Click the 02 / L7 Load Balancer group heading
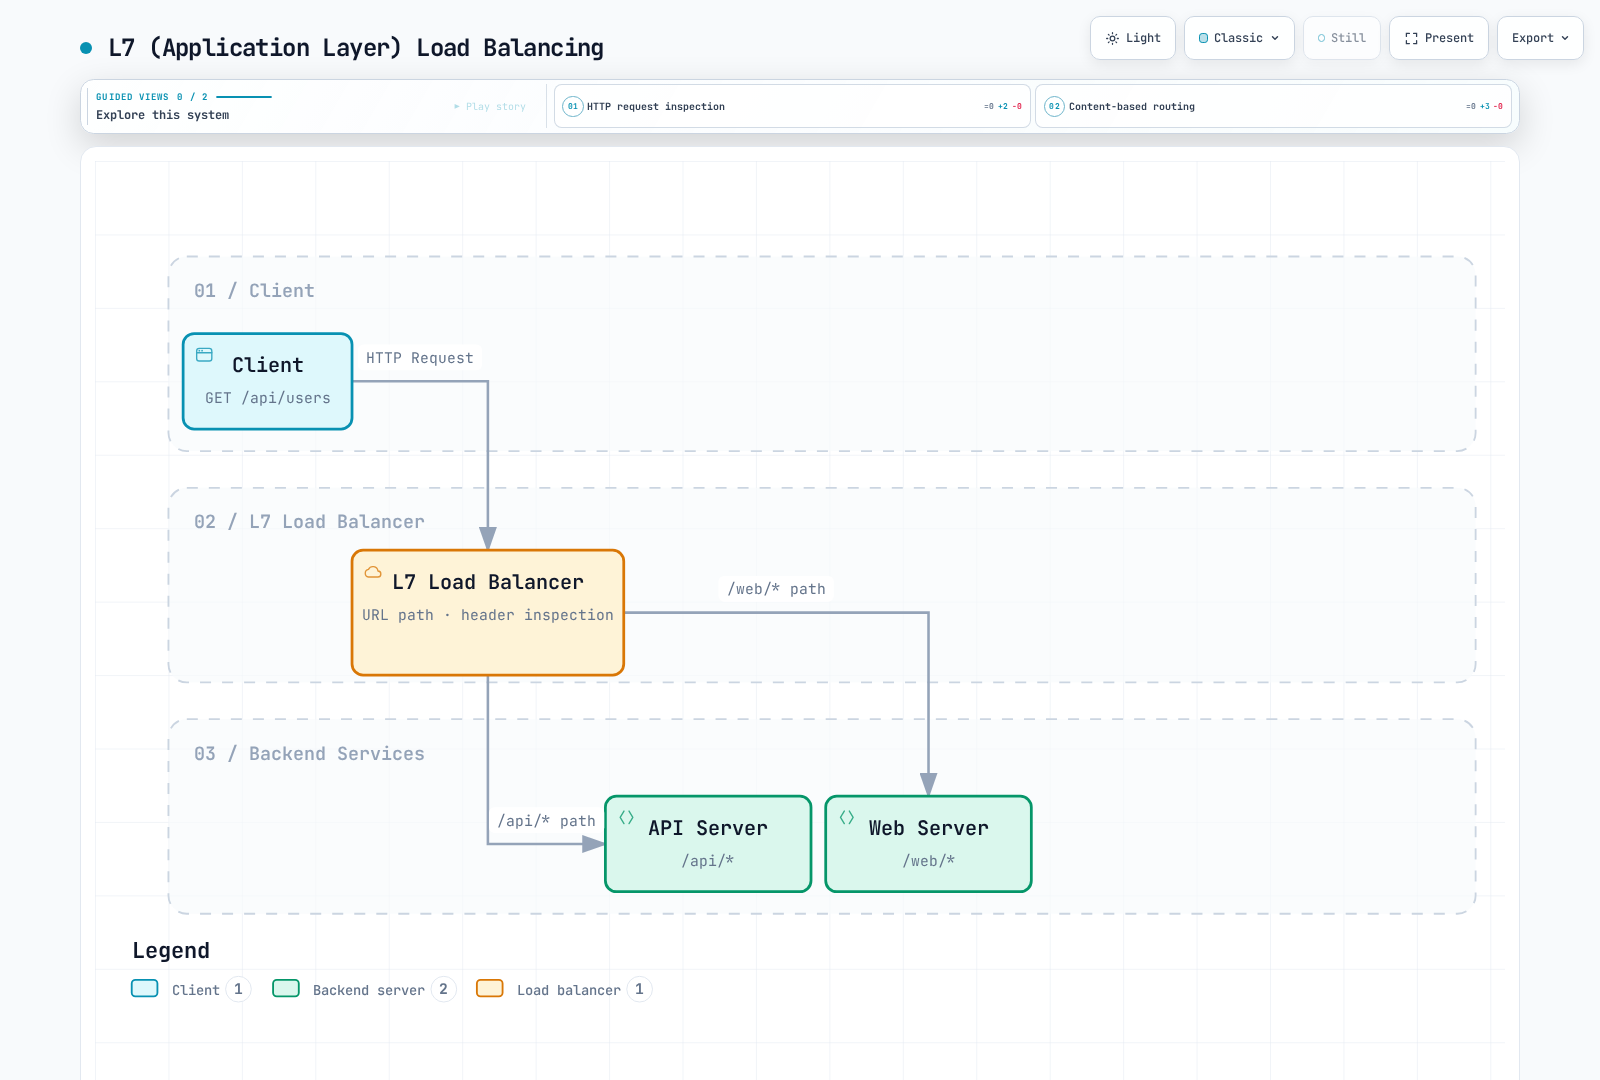 309,522
